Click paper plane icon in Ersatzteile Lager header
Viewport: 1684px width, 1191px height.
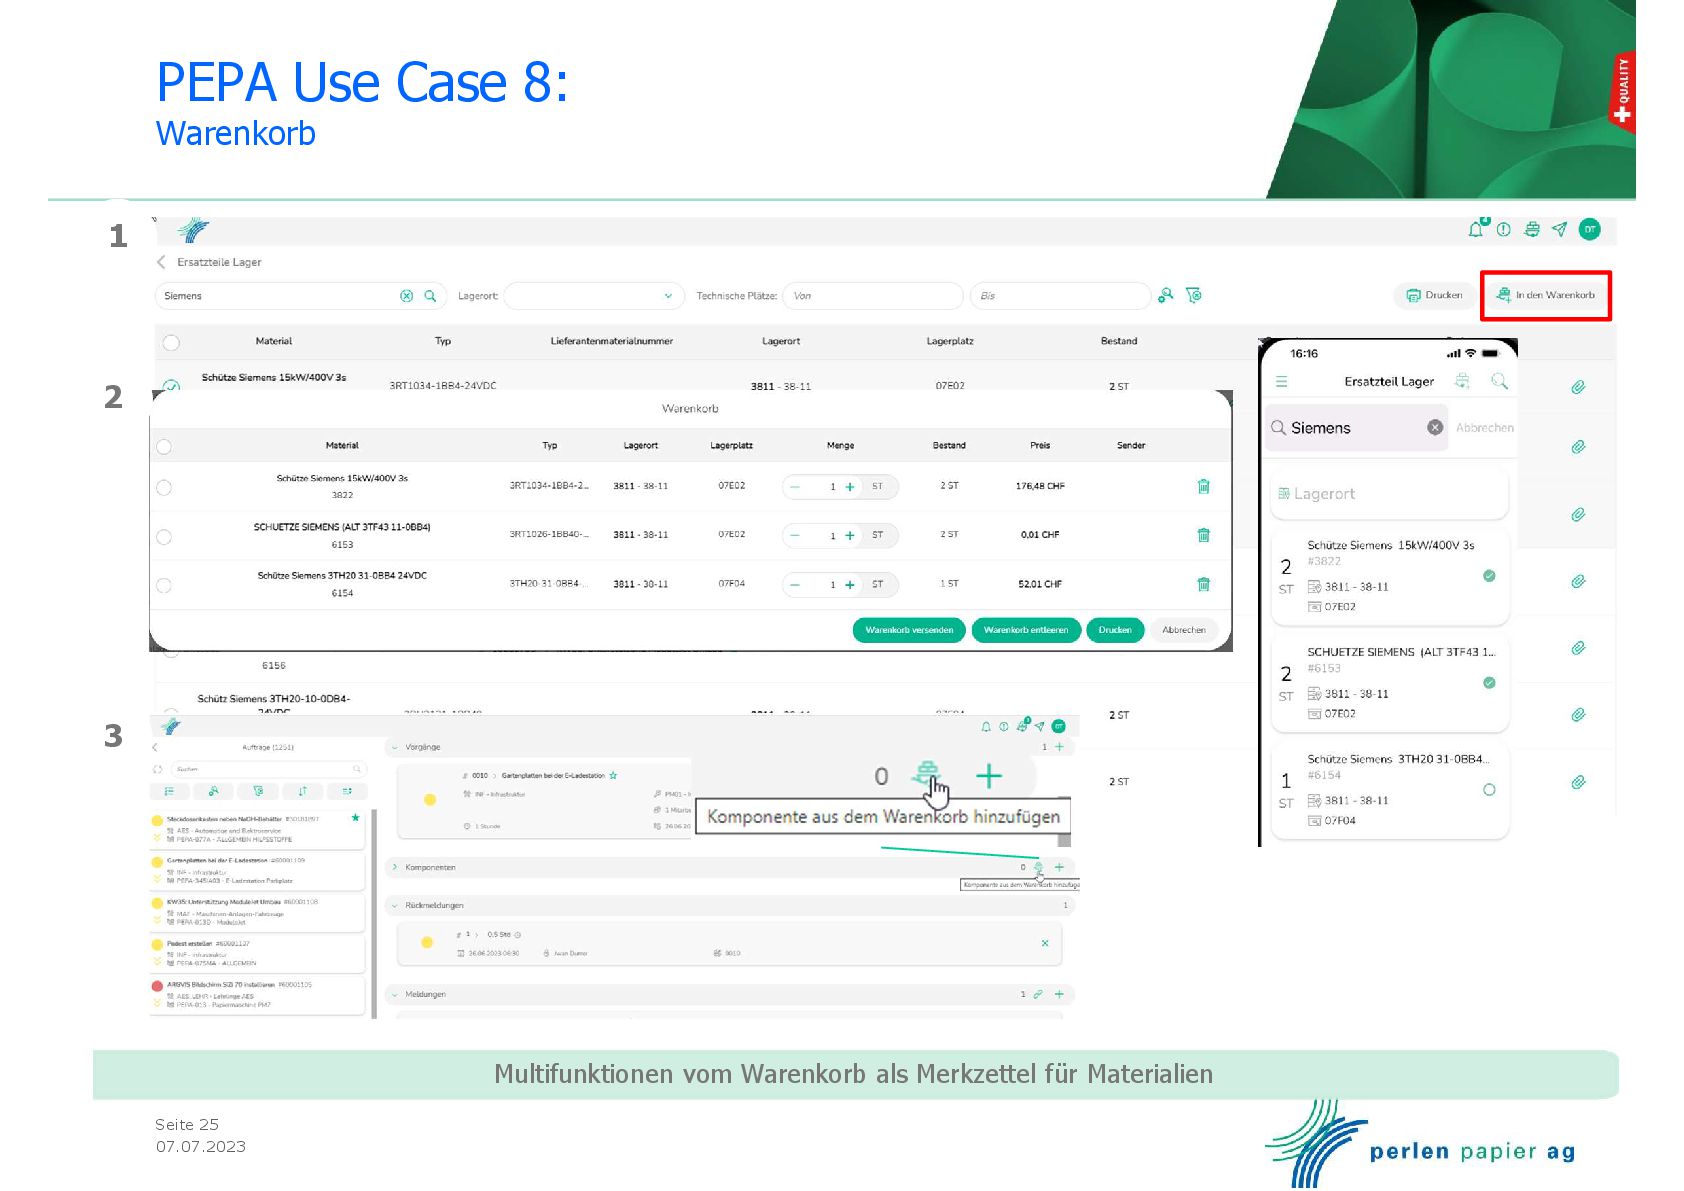[x=1559, y=230]
